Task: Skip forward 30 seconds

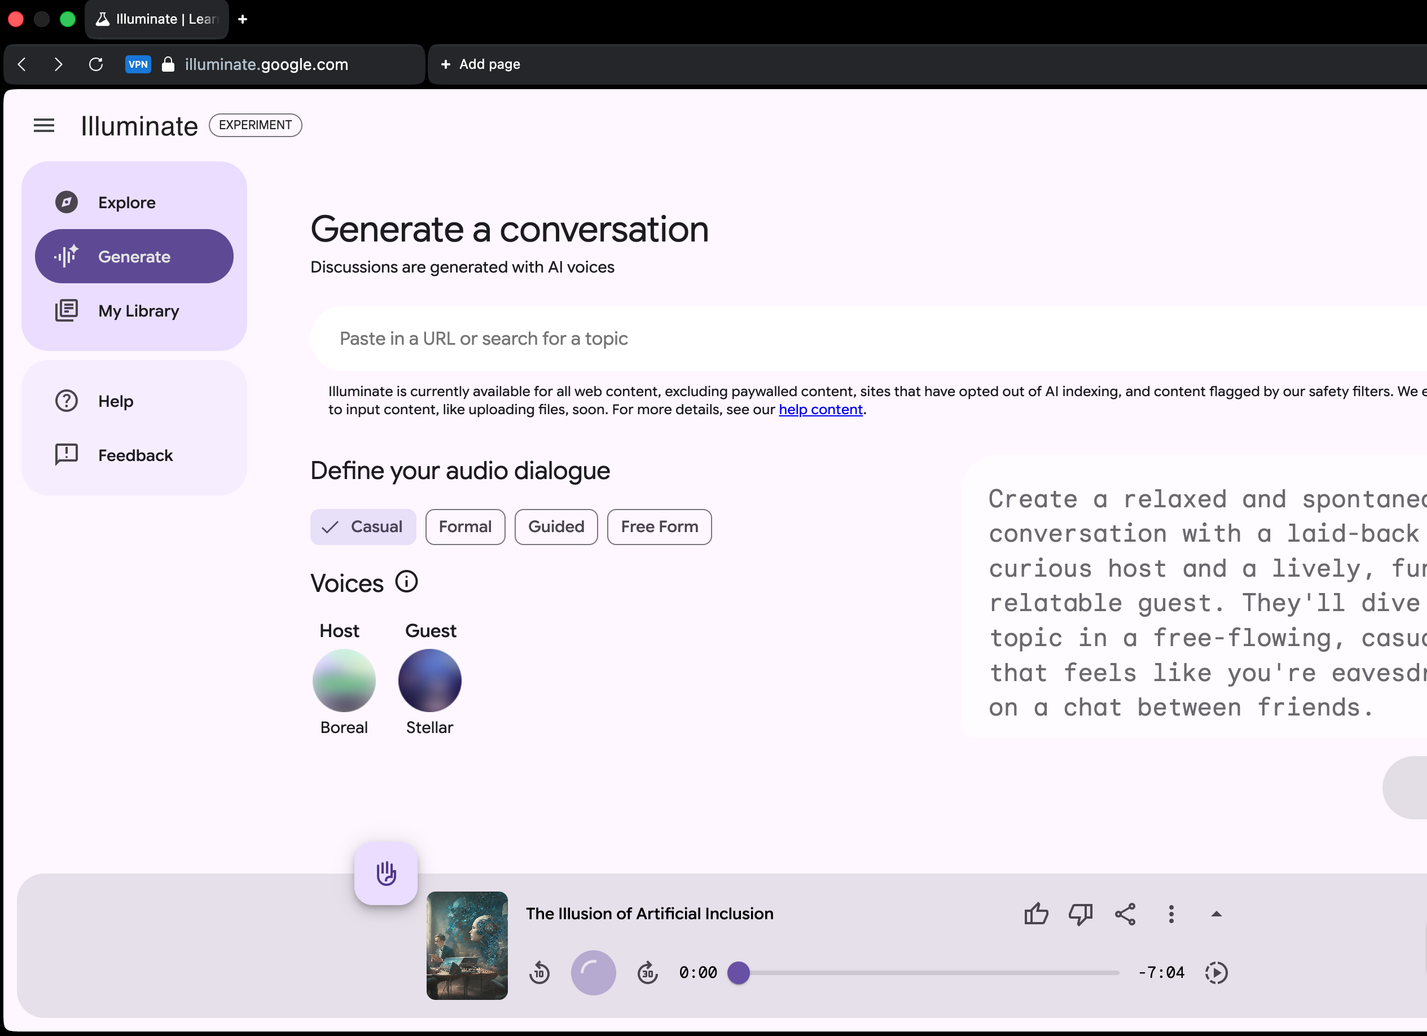Action: pyautogui.click(x=647, y=973)
